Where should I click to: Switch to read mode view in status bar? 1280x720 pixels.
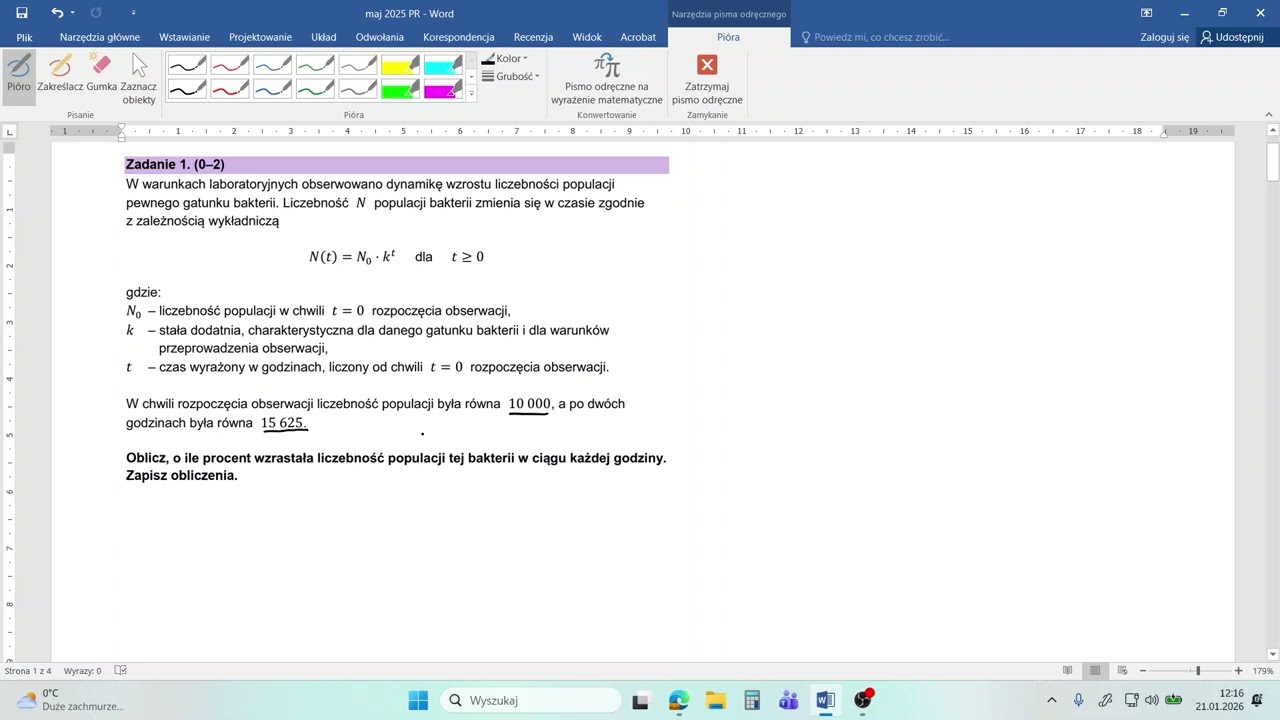click(1068, 671)
